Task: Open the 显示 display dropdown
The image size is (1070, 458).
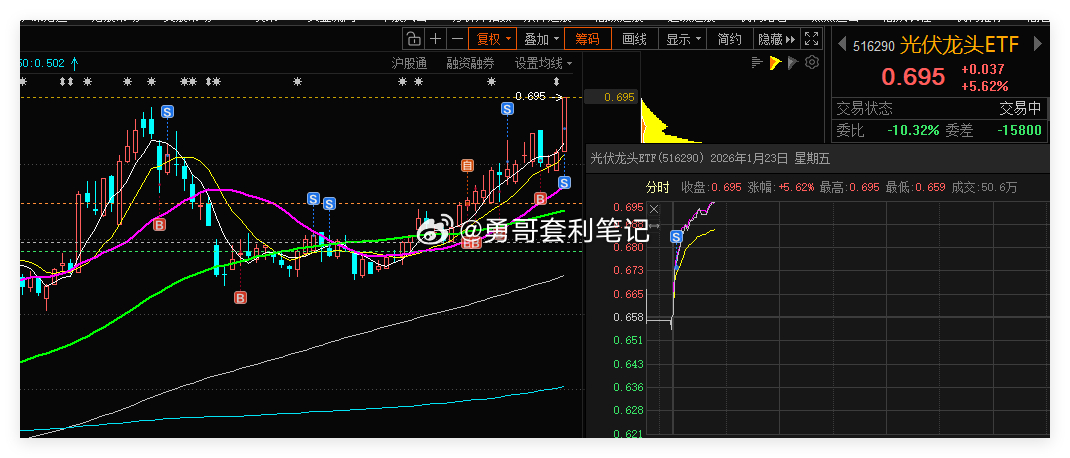Action: coord(683,39)
